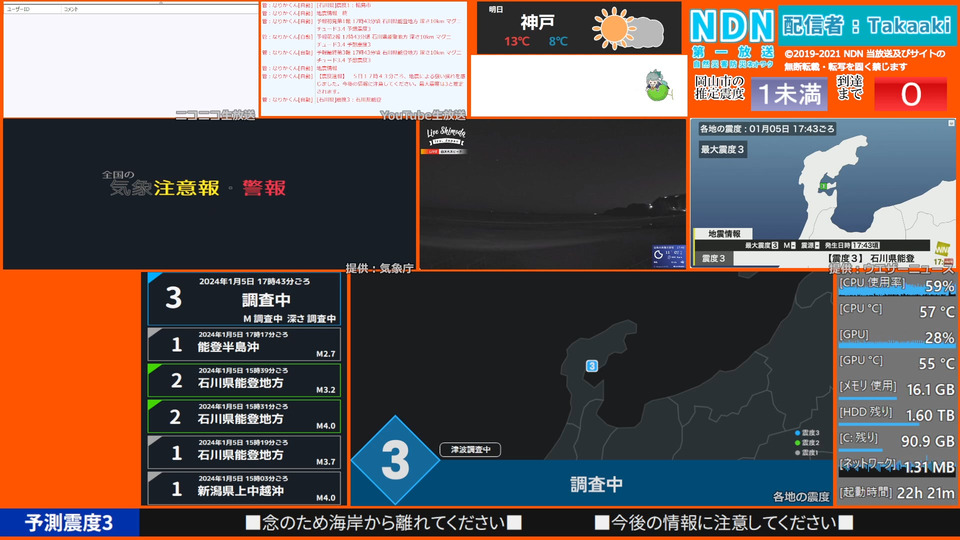Click the Shimoda live camera night view
Image resolution: width=960 pixels, height=540 pixels.
coord(553,193)
